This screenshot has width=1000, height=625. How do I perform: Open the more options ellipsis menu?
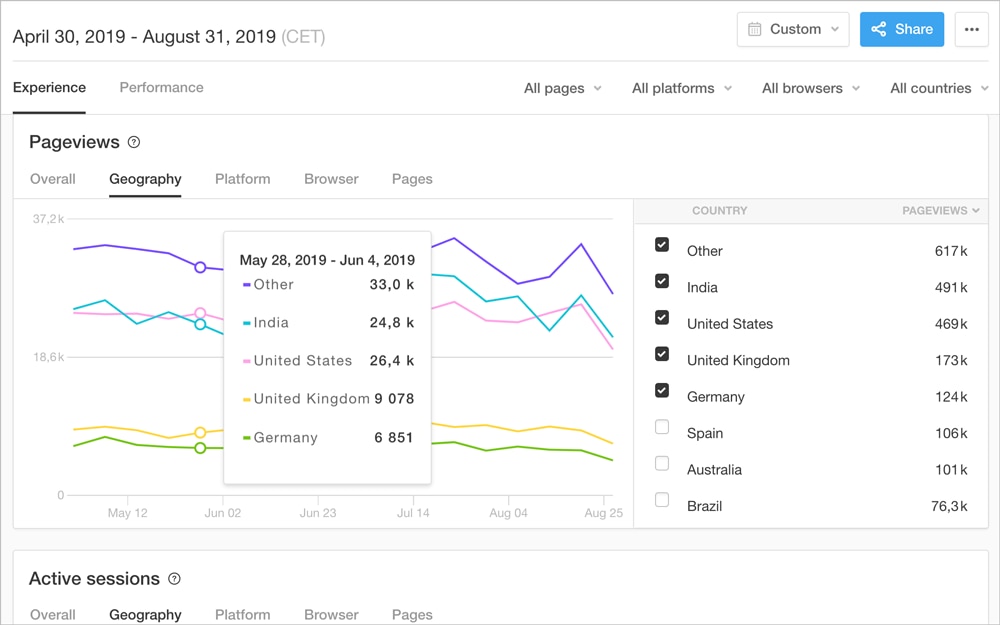pos(971,30)
